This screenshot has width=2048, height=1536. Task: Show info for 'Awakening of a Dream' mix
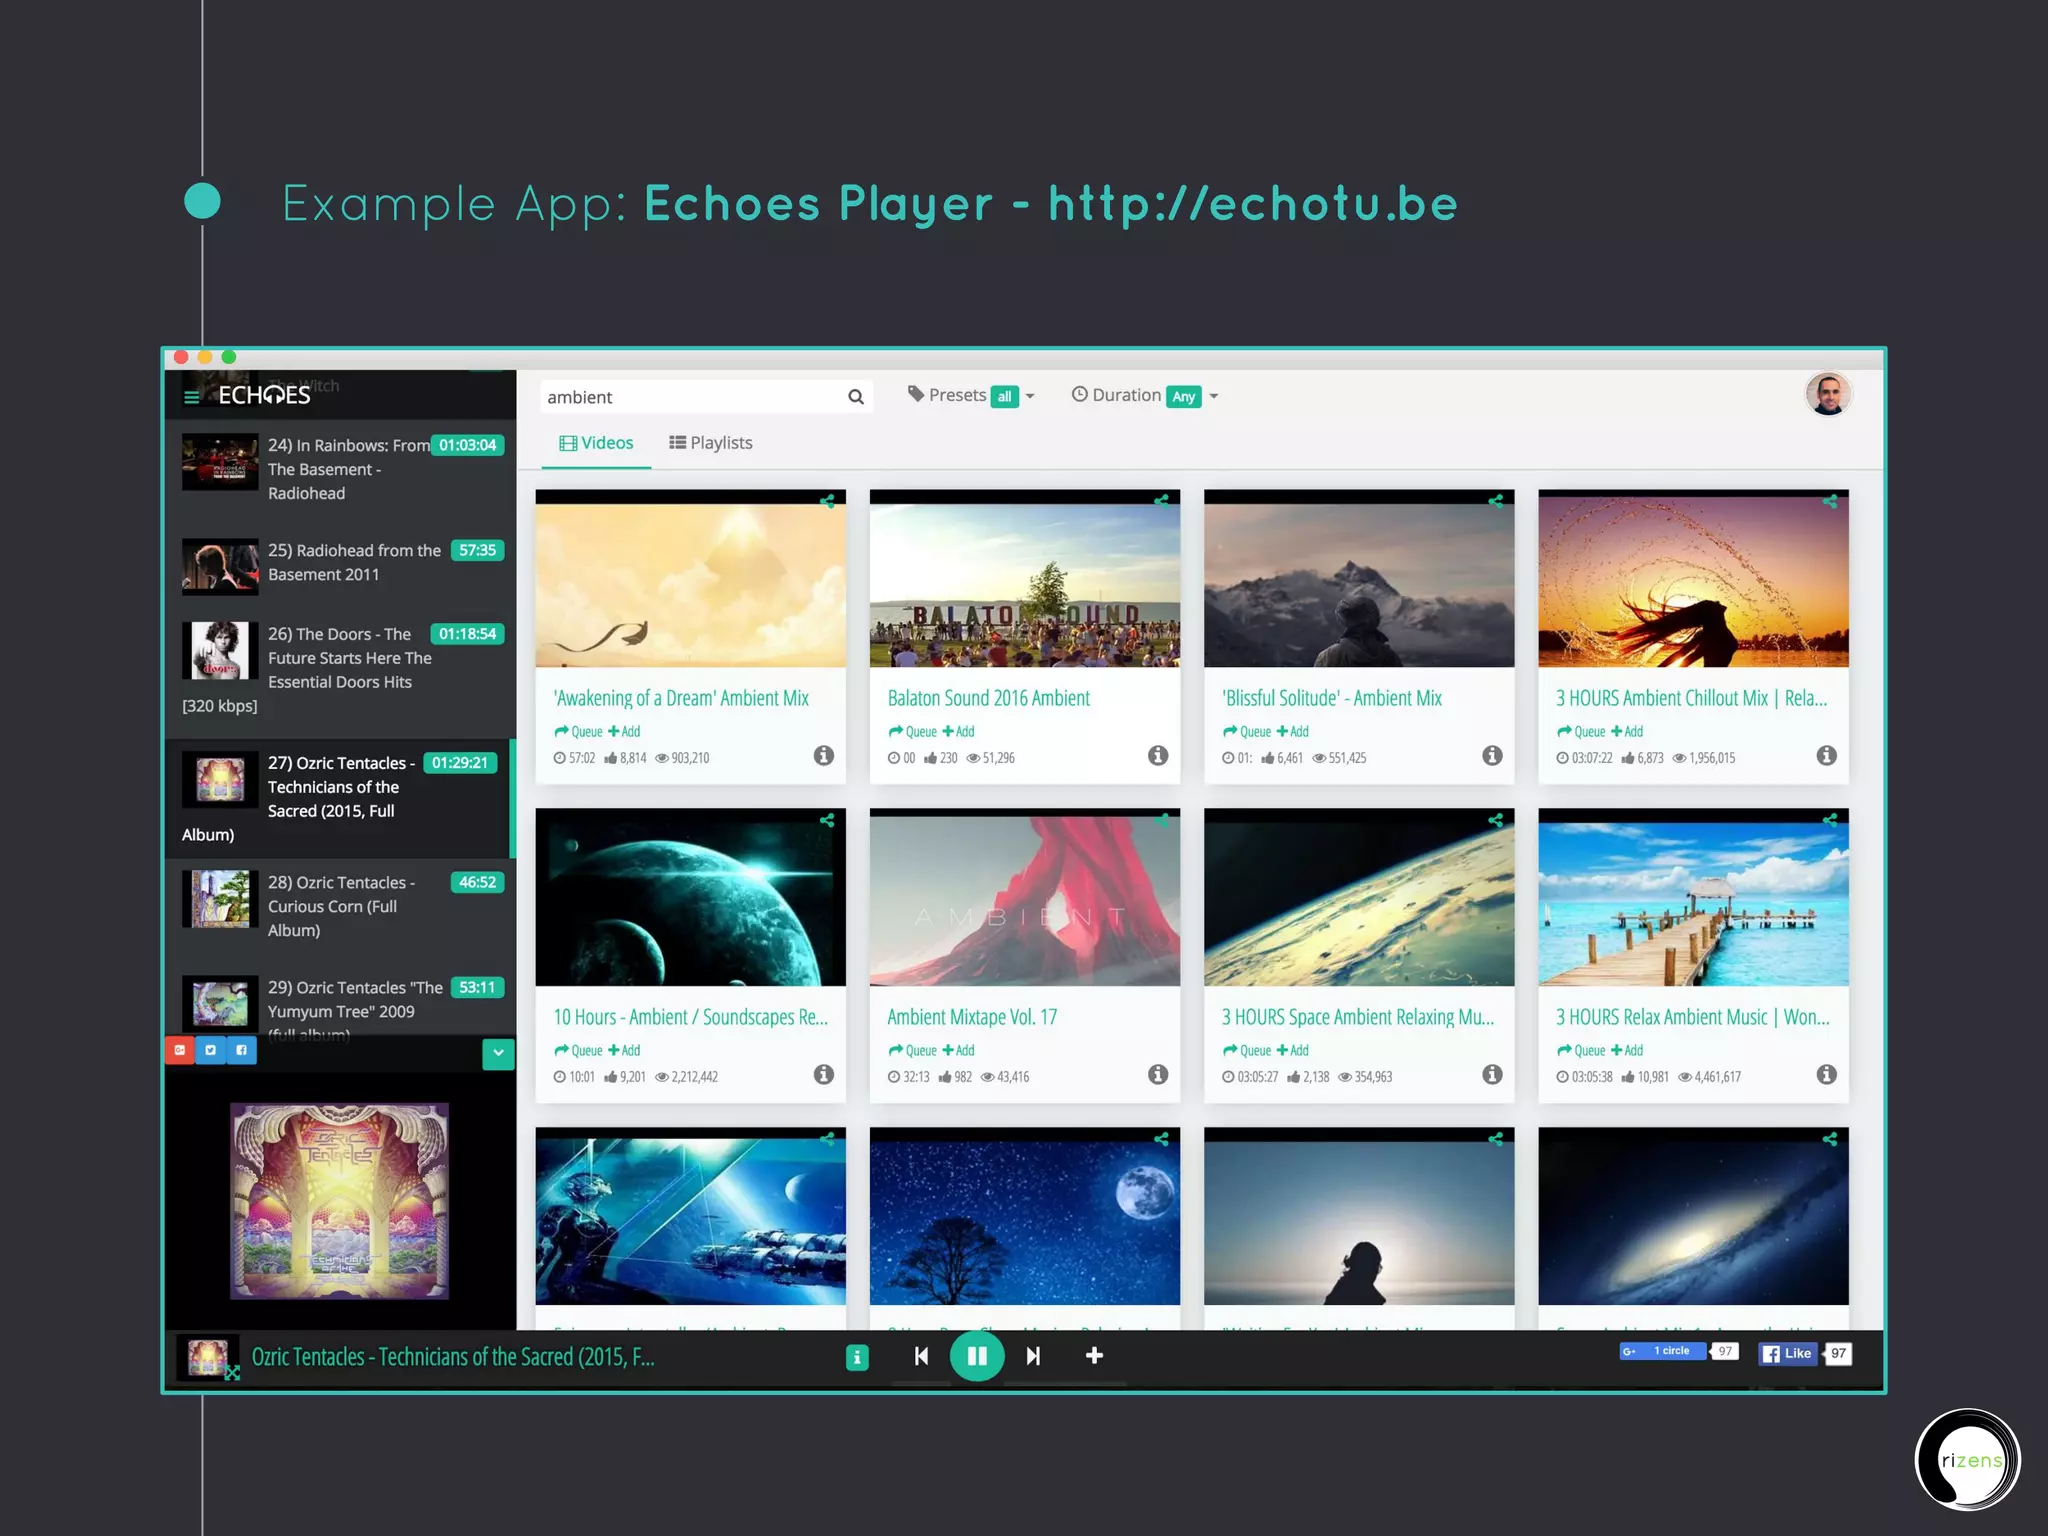(x=823, y=756)
